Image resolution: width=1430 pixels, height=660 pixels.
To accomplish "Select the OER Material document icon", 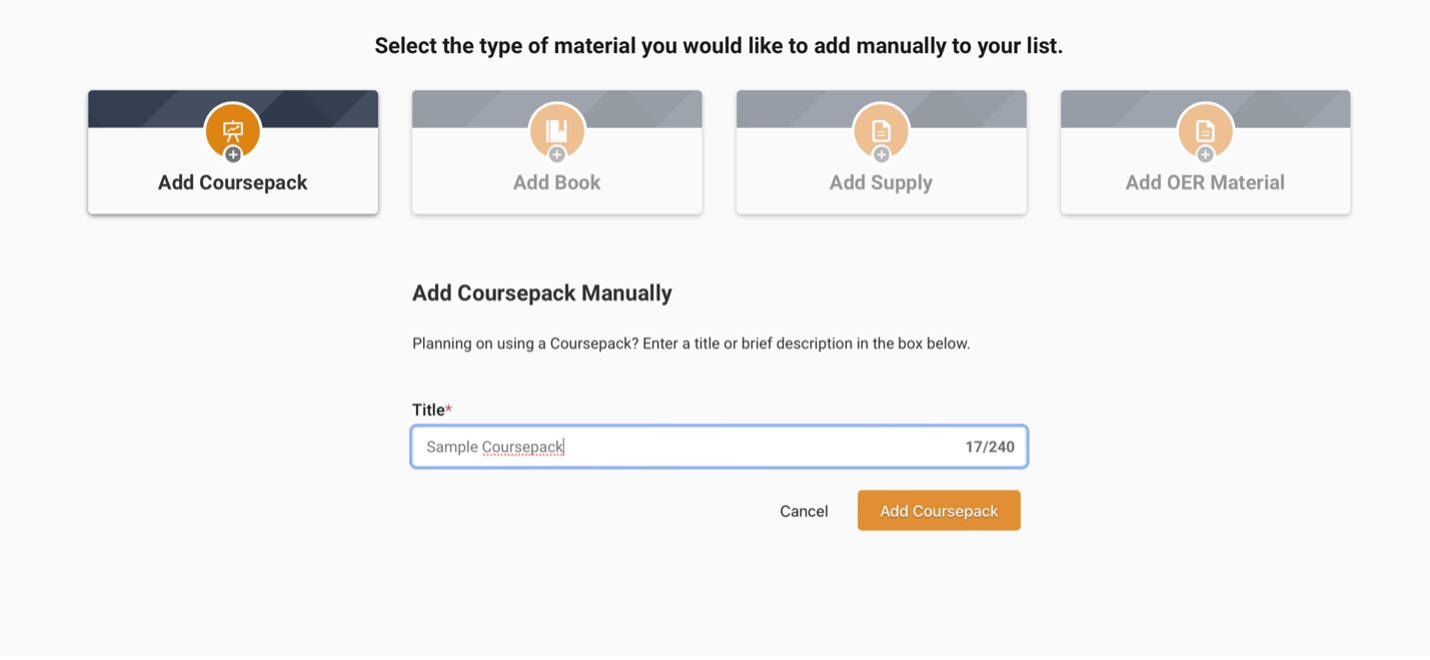I will pos(1204,128).
